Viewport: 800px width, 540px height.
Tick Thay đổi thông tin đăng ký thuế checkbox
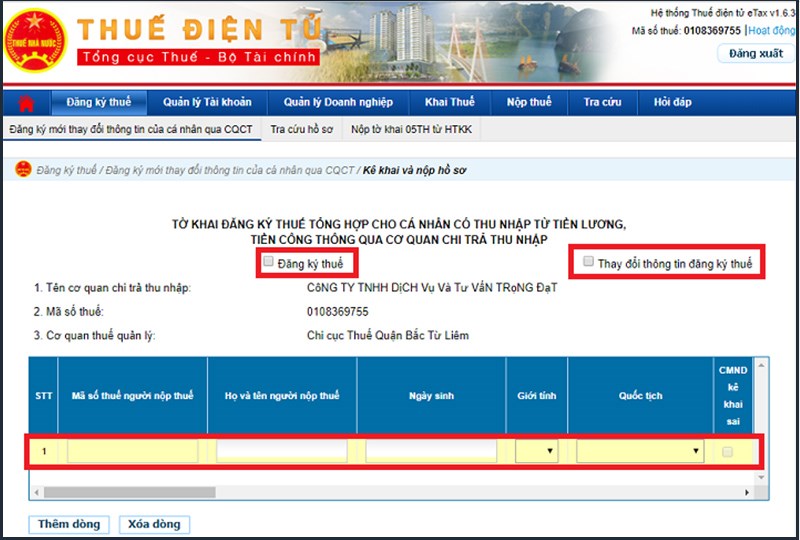point(588,261)
